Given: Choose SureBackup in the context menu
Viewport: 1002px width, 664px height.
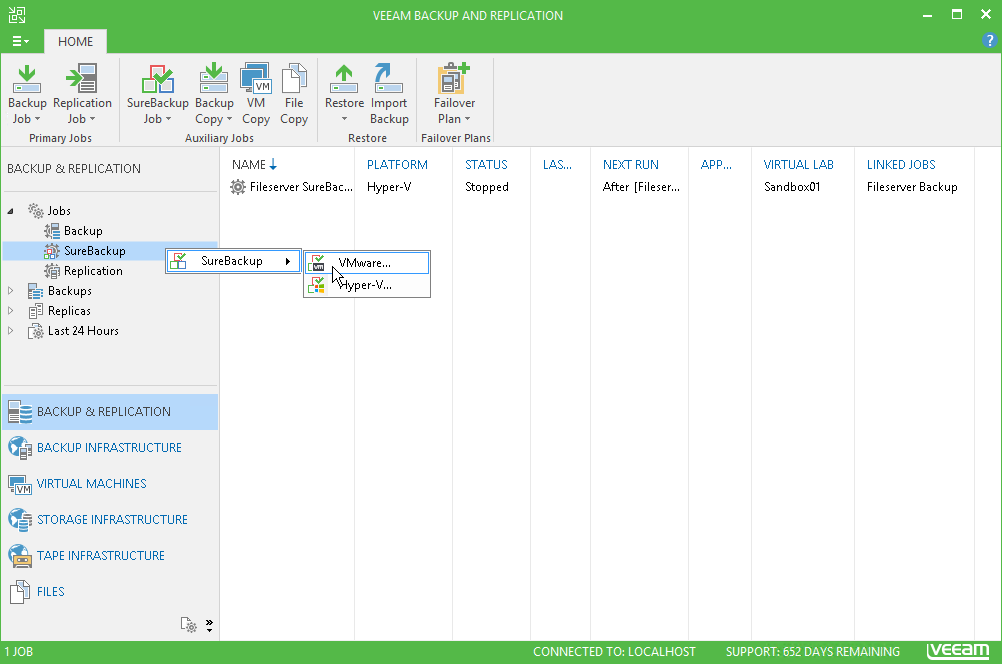Looking at the screenshot, I should [x=233, y=261].
